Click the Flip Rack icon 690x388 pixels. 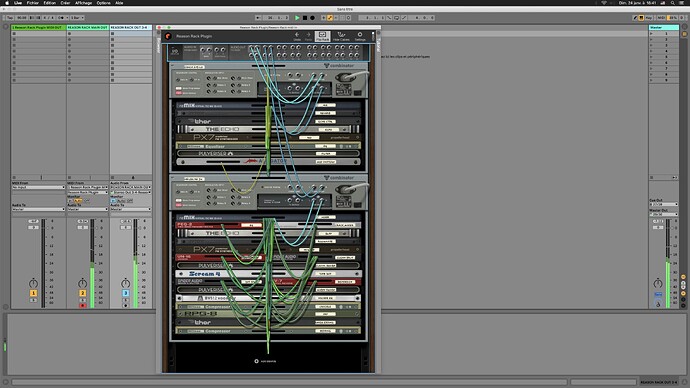pyautogui.click(x=322, y=36)
